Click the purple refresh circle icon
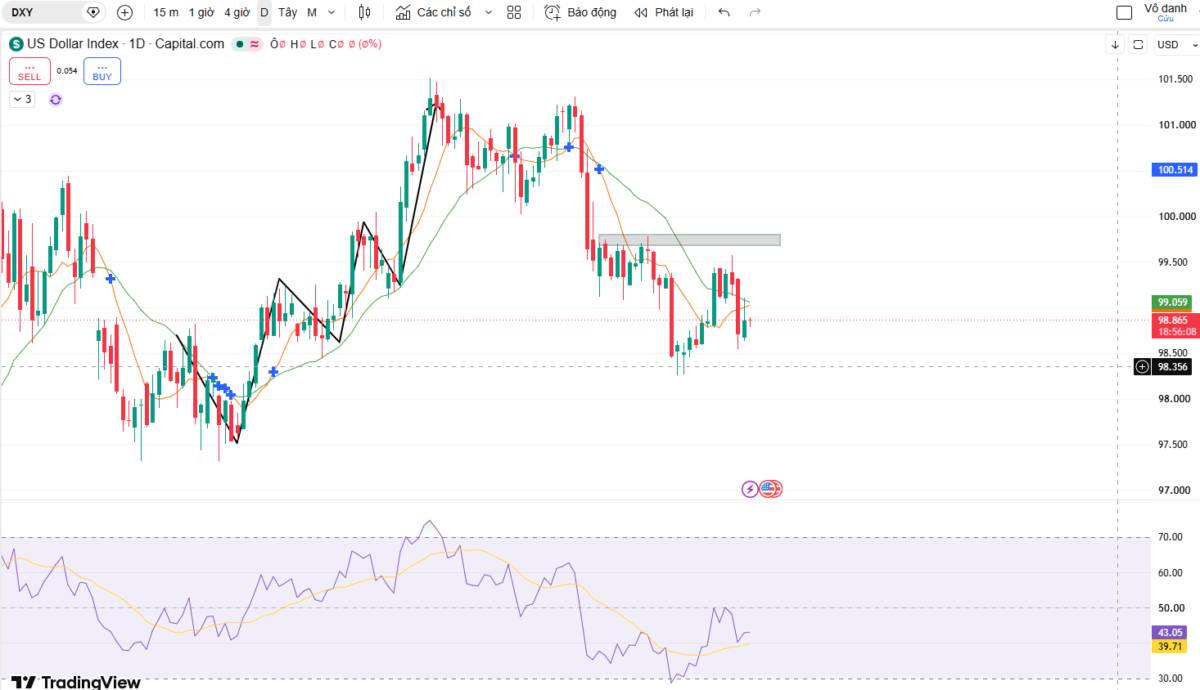This screenshot has height=690, width=1200. click(55, 99)
